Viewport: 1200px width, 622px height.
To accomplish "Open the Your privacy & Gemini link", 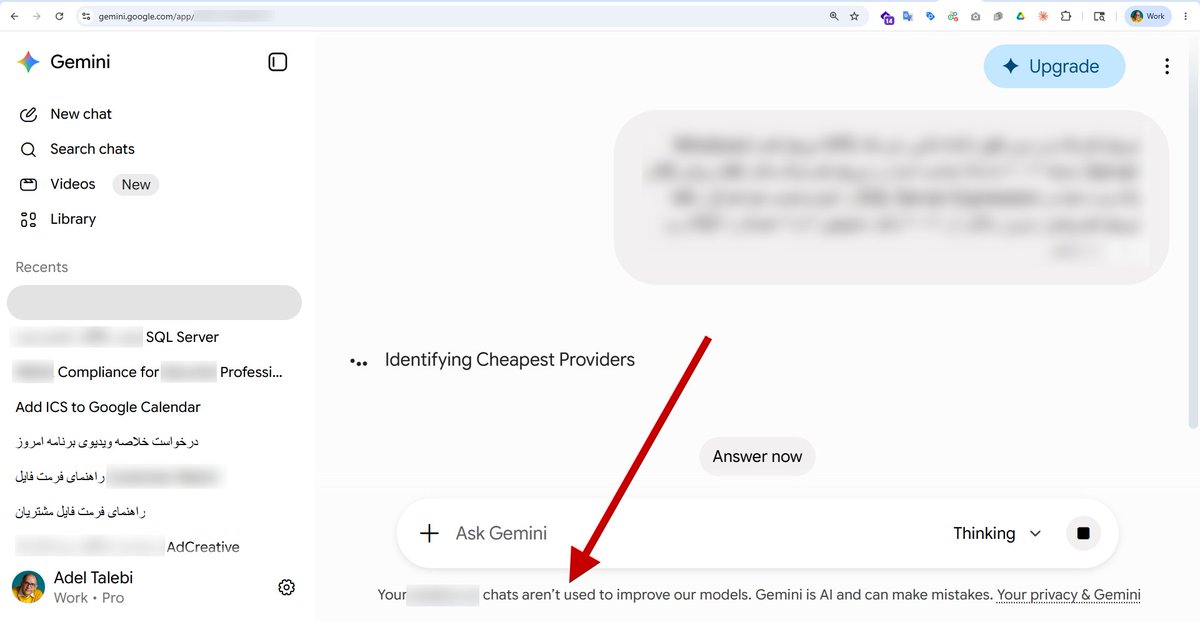I will [x=1068, y=594].
